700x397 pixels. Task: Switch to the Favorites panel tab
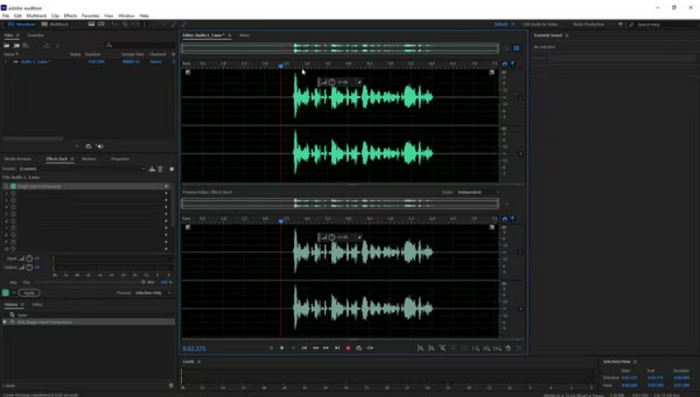36,35
